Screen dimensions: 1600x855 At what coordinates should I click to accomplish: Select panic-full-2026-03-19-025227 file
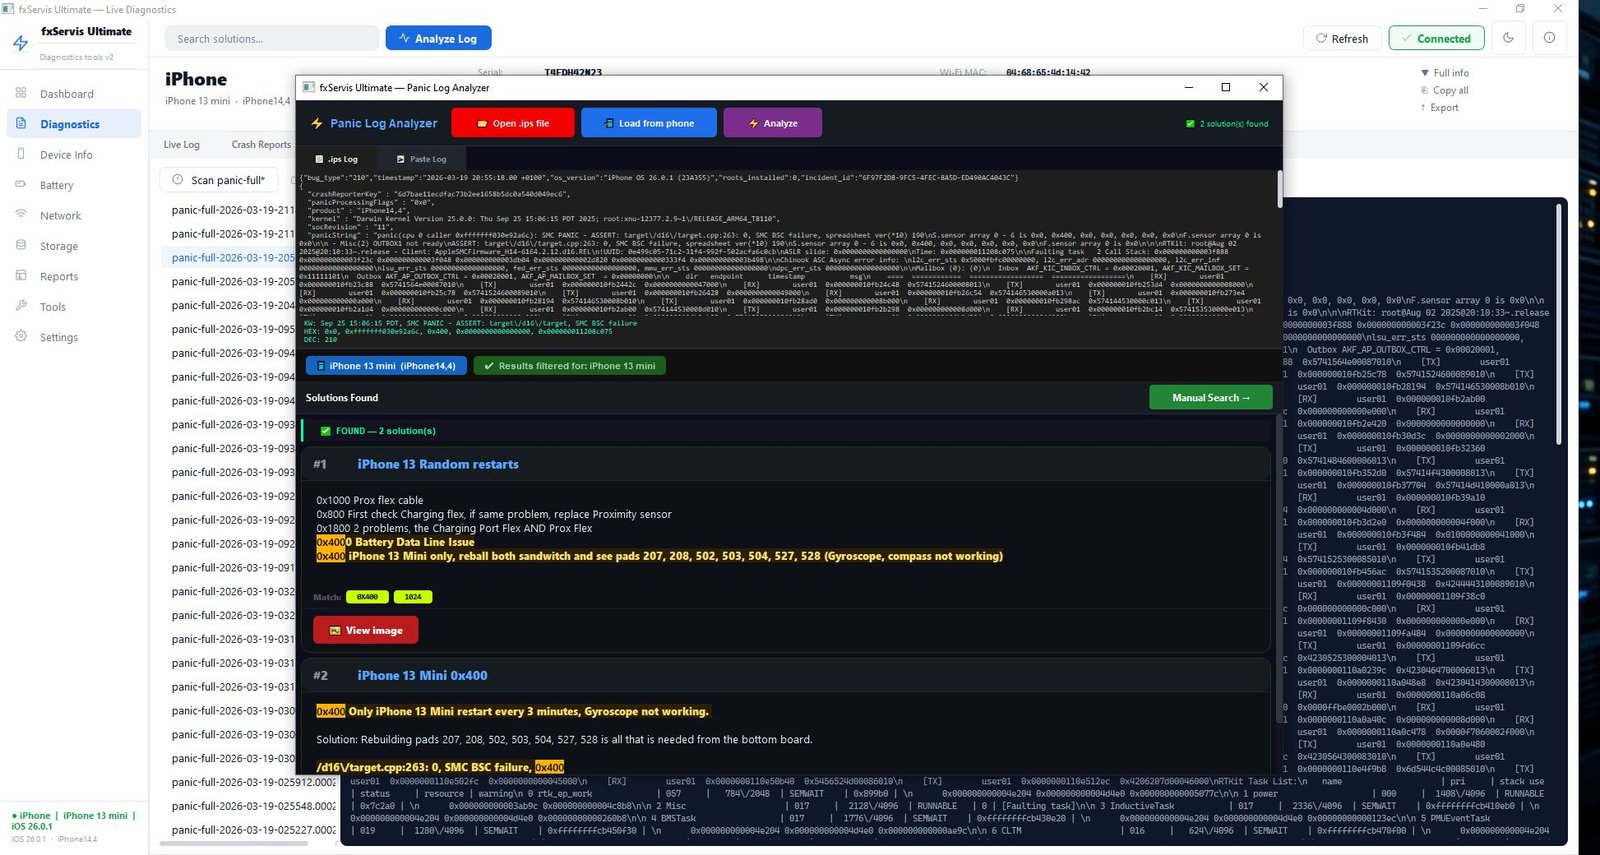point(254,830)
